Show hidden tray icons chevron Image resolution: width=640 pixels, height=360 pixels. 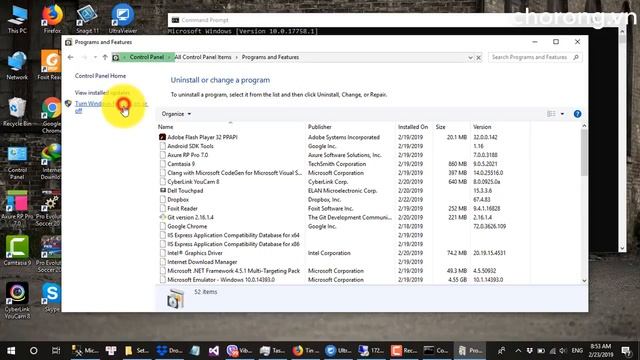coord(518,350)
